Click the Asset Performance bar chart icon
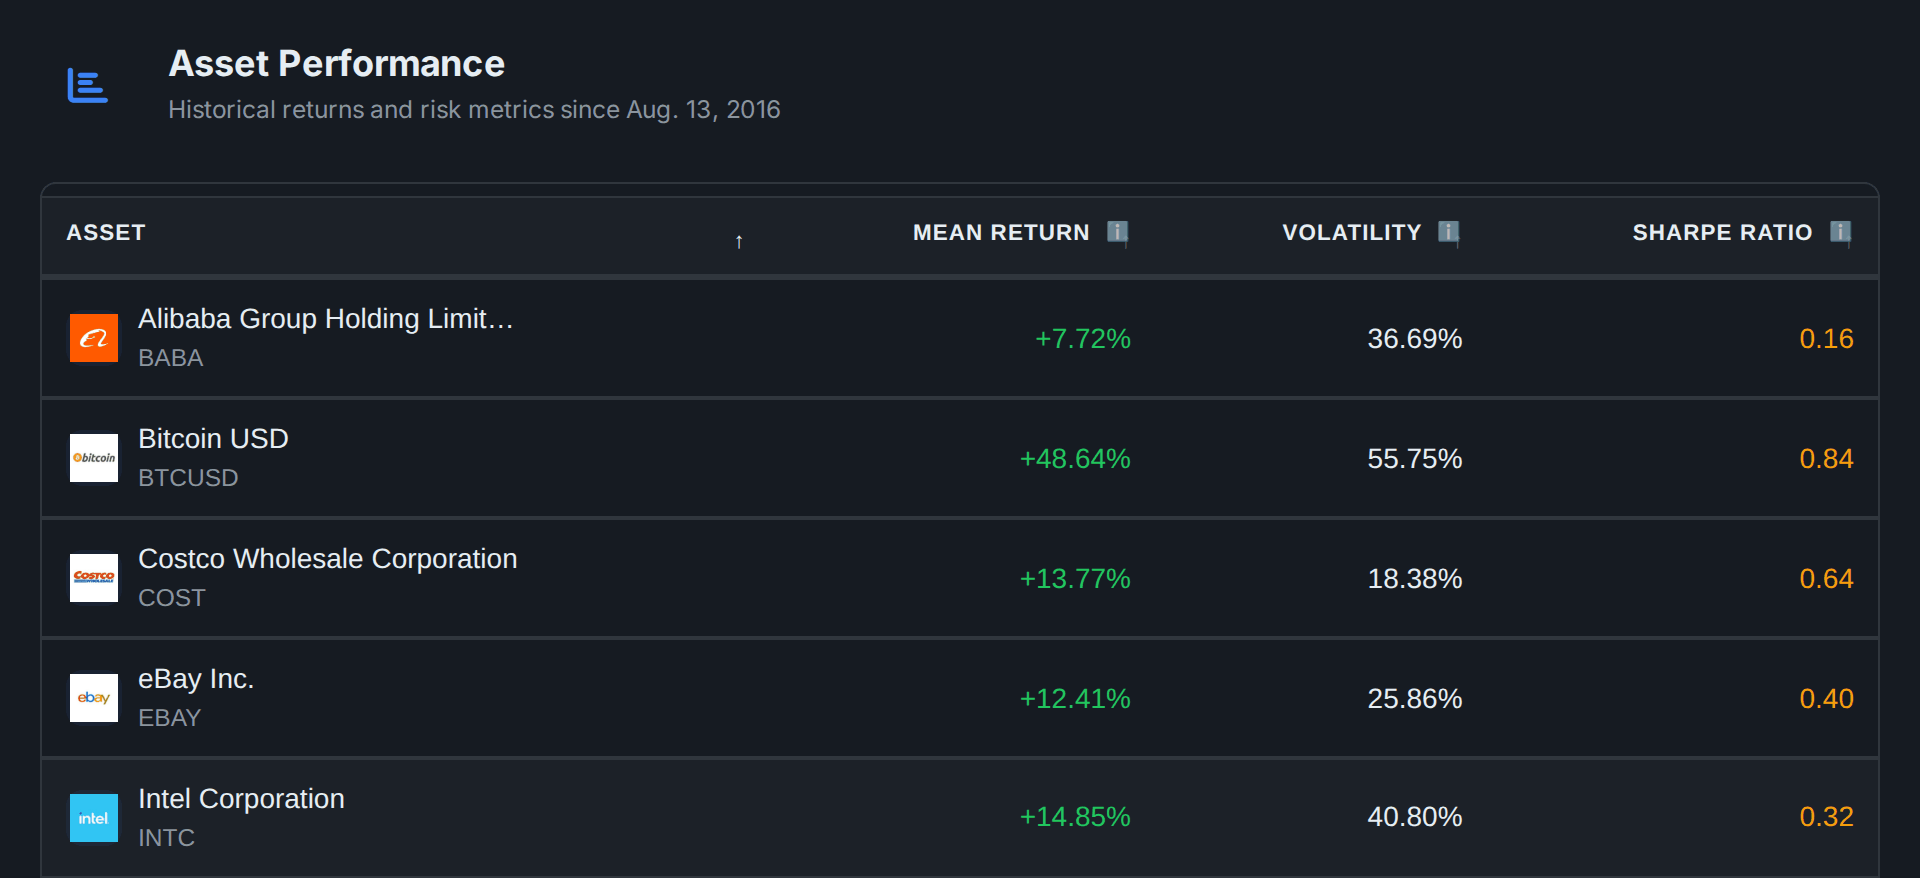 click(87, 86)
